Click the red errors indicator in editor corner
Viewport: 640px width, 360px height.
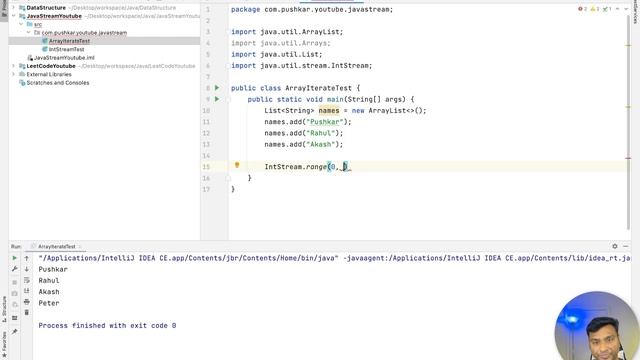click(x=582, y=9)
